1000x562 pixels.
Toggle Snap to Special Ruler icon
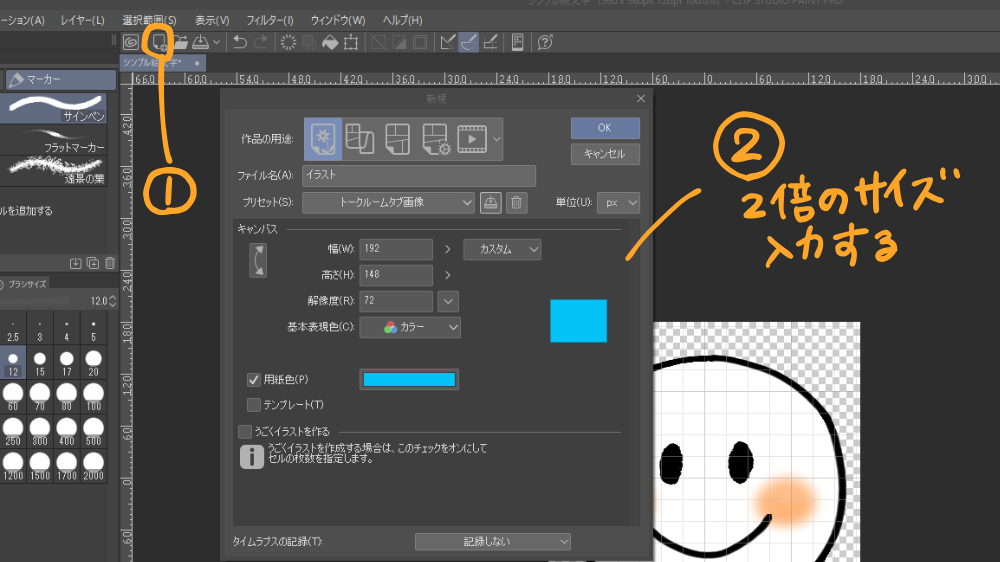pos(469,42)
